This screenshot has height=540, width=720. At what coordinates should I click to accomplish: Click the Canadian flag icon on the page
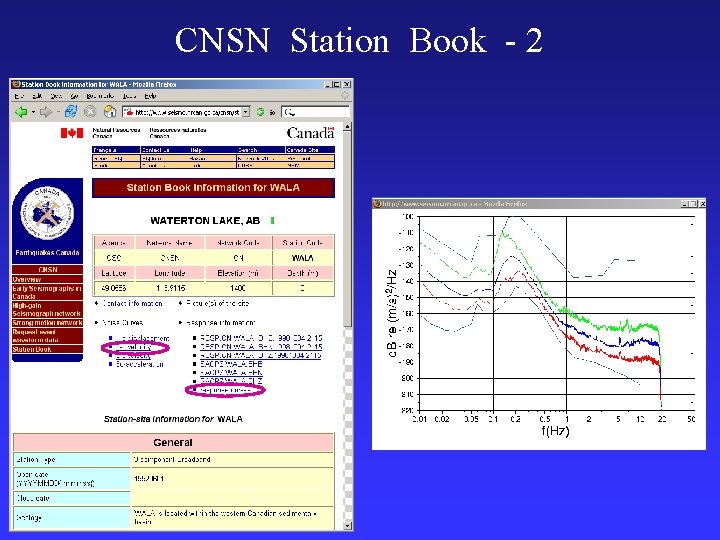pos(72,133)
